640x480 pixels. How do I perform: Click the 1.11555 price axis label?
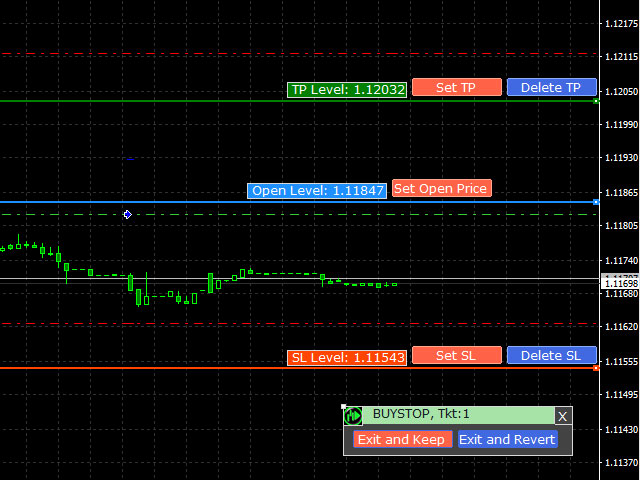coord(621,362)
